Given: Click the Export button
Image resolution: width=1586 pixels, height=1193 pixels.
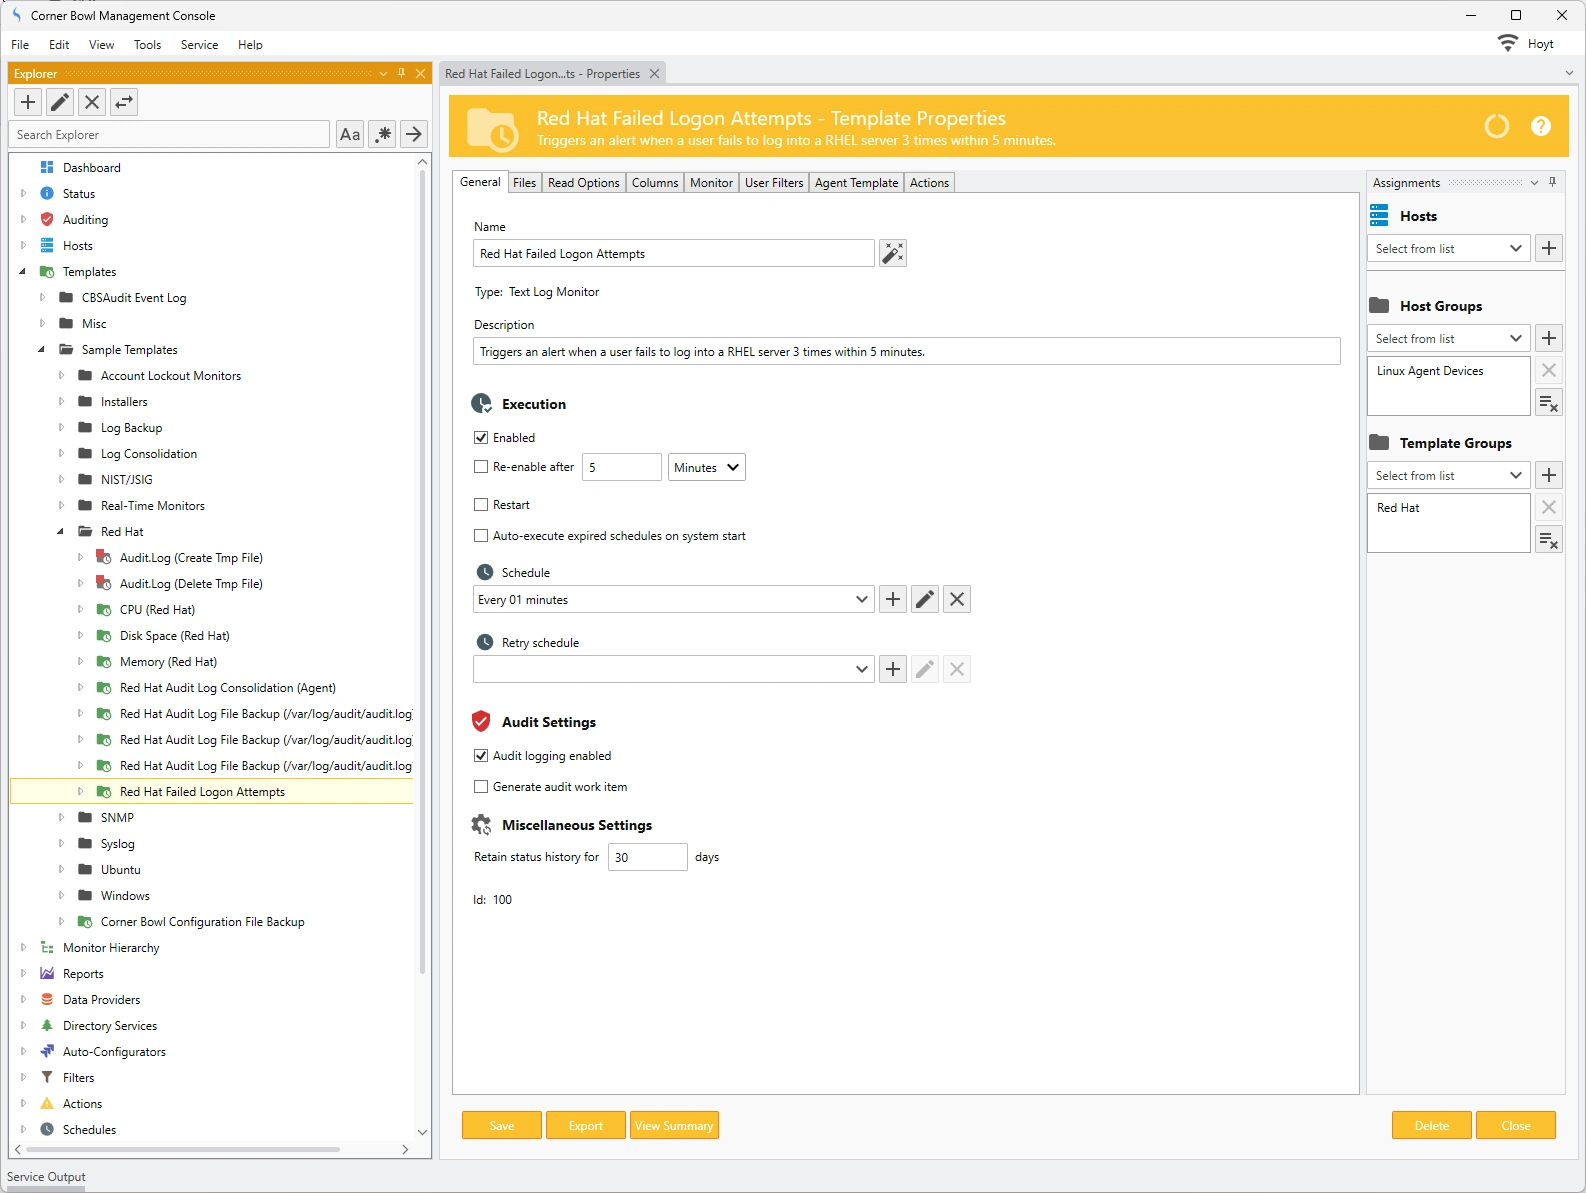Looking at the screenshot, I should coord(585,1126).
